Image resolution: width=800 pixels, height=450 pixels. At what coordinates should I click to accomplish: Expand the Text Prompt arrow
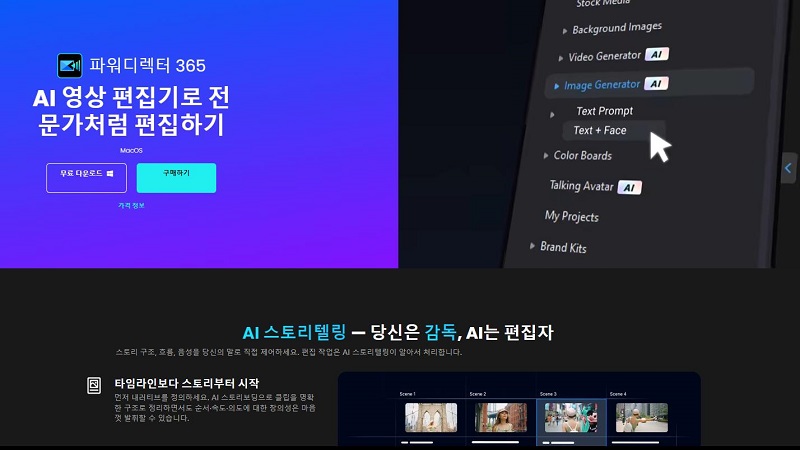[x=552, y=115]
